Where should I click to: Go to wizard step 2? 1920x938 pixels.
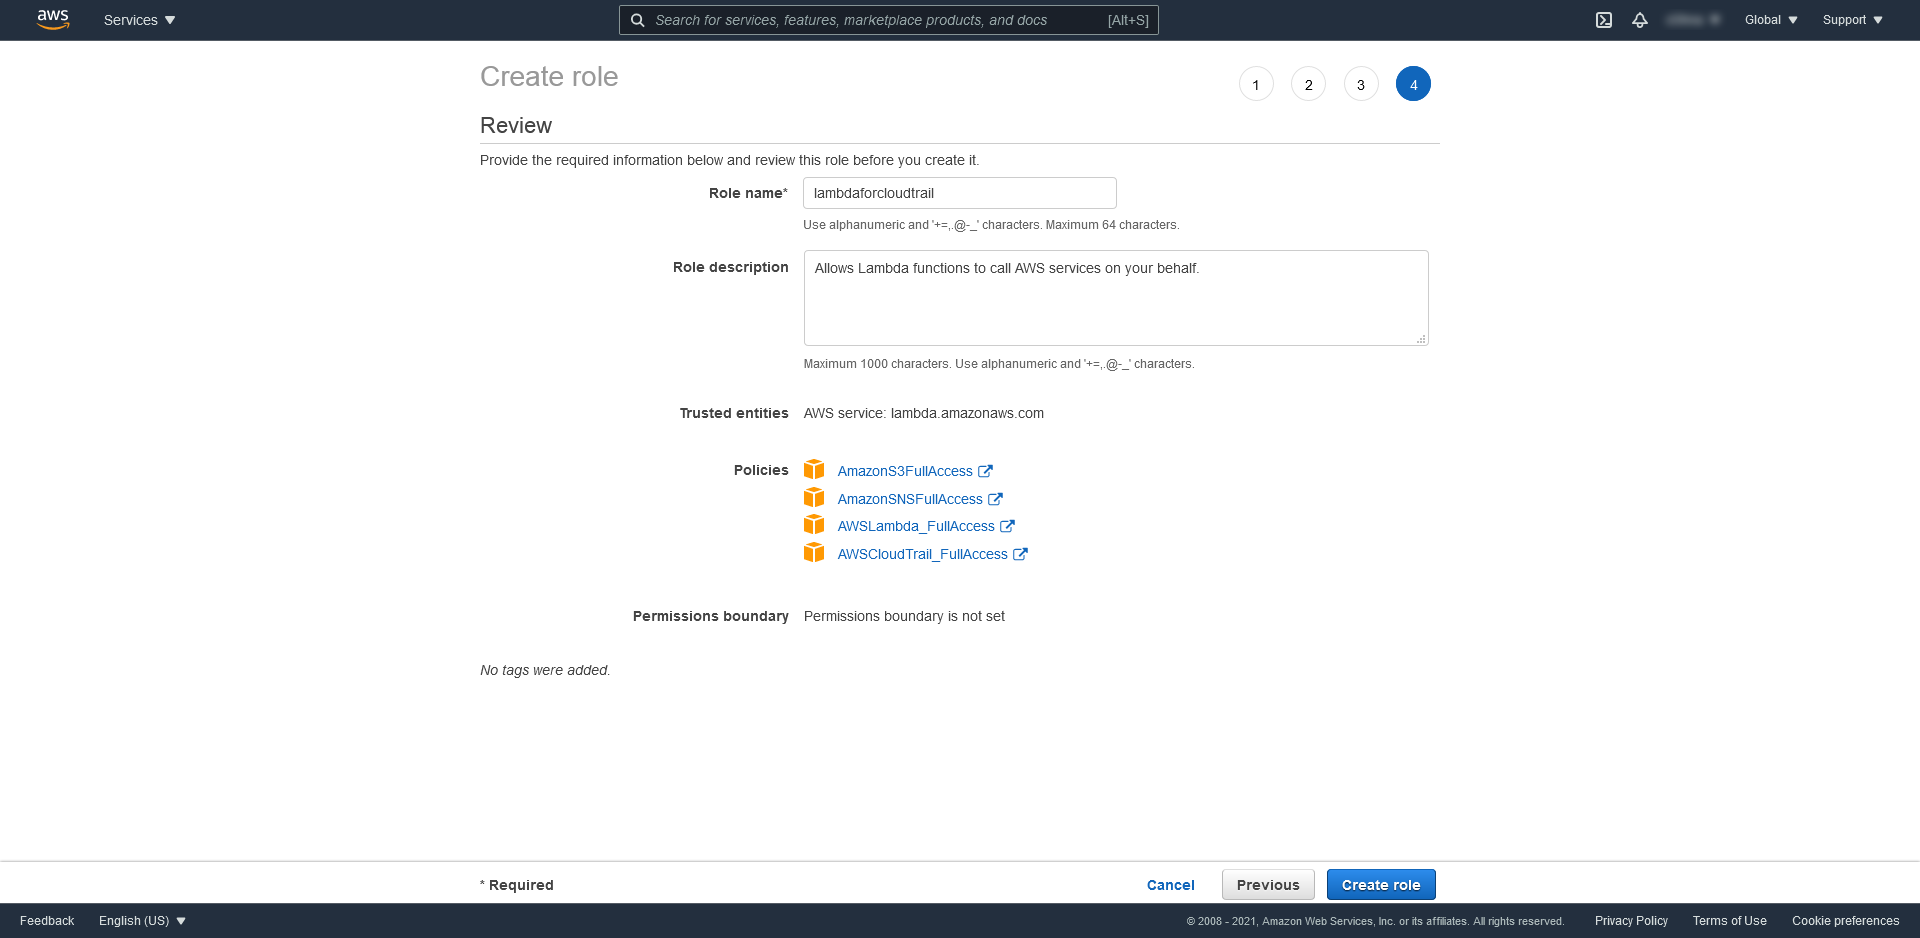1308,84
